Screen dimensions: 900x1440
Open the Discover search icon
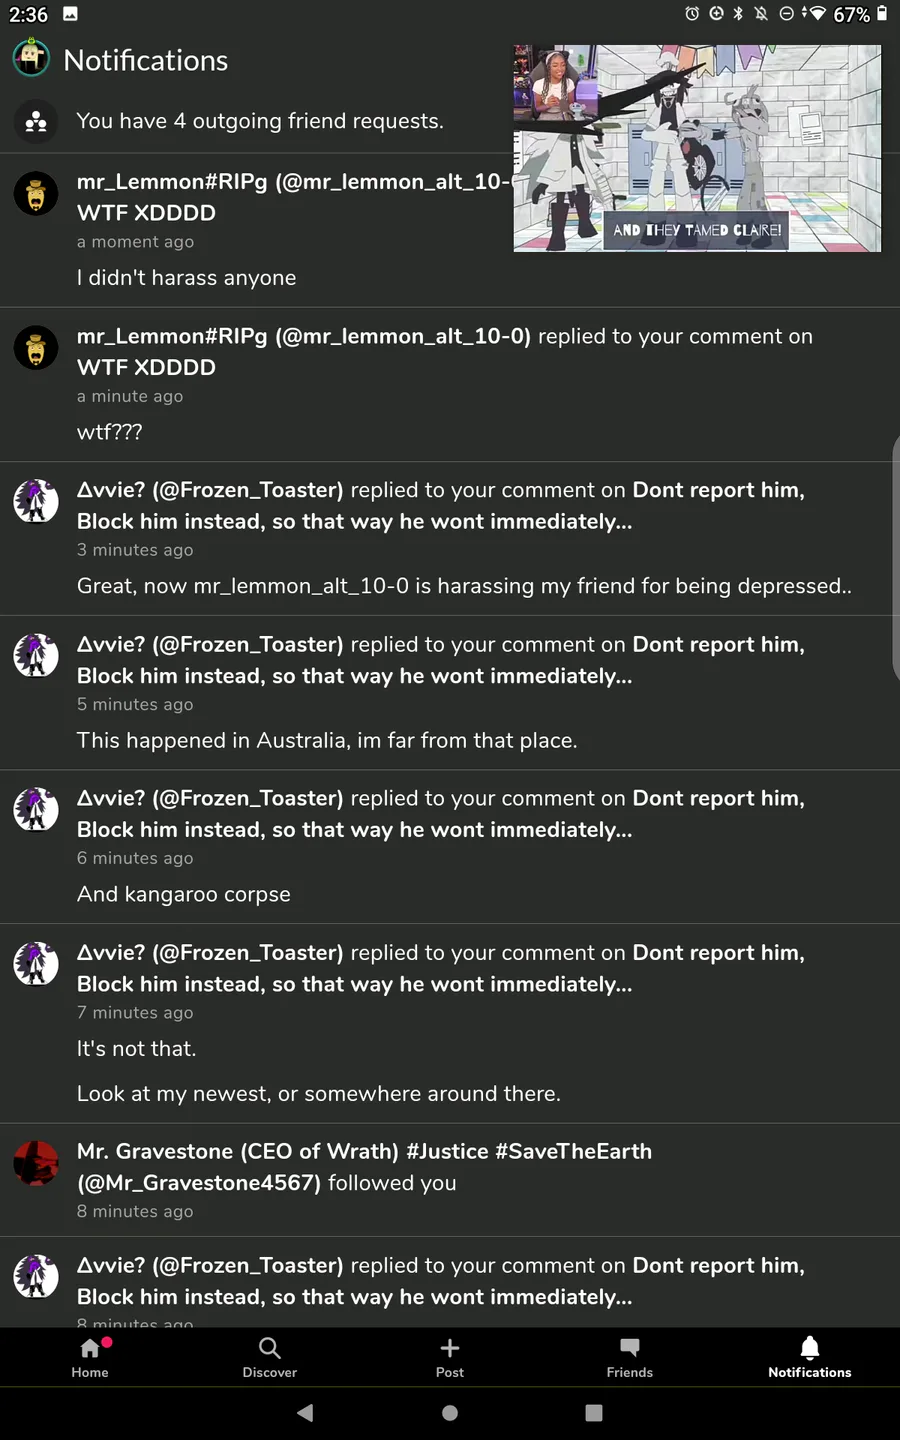270,1348
